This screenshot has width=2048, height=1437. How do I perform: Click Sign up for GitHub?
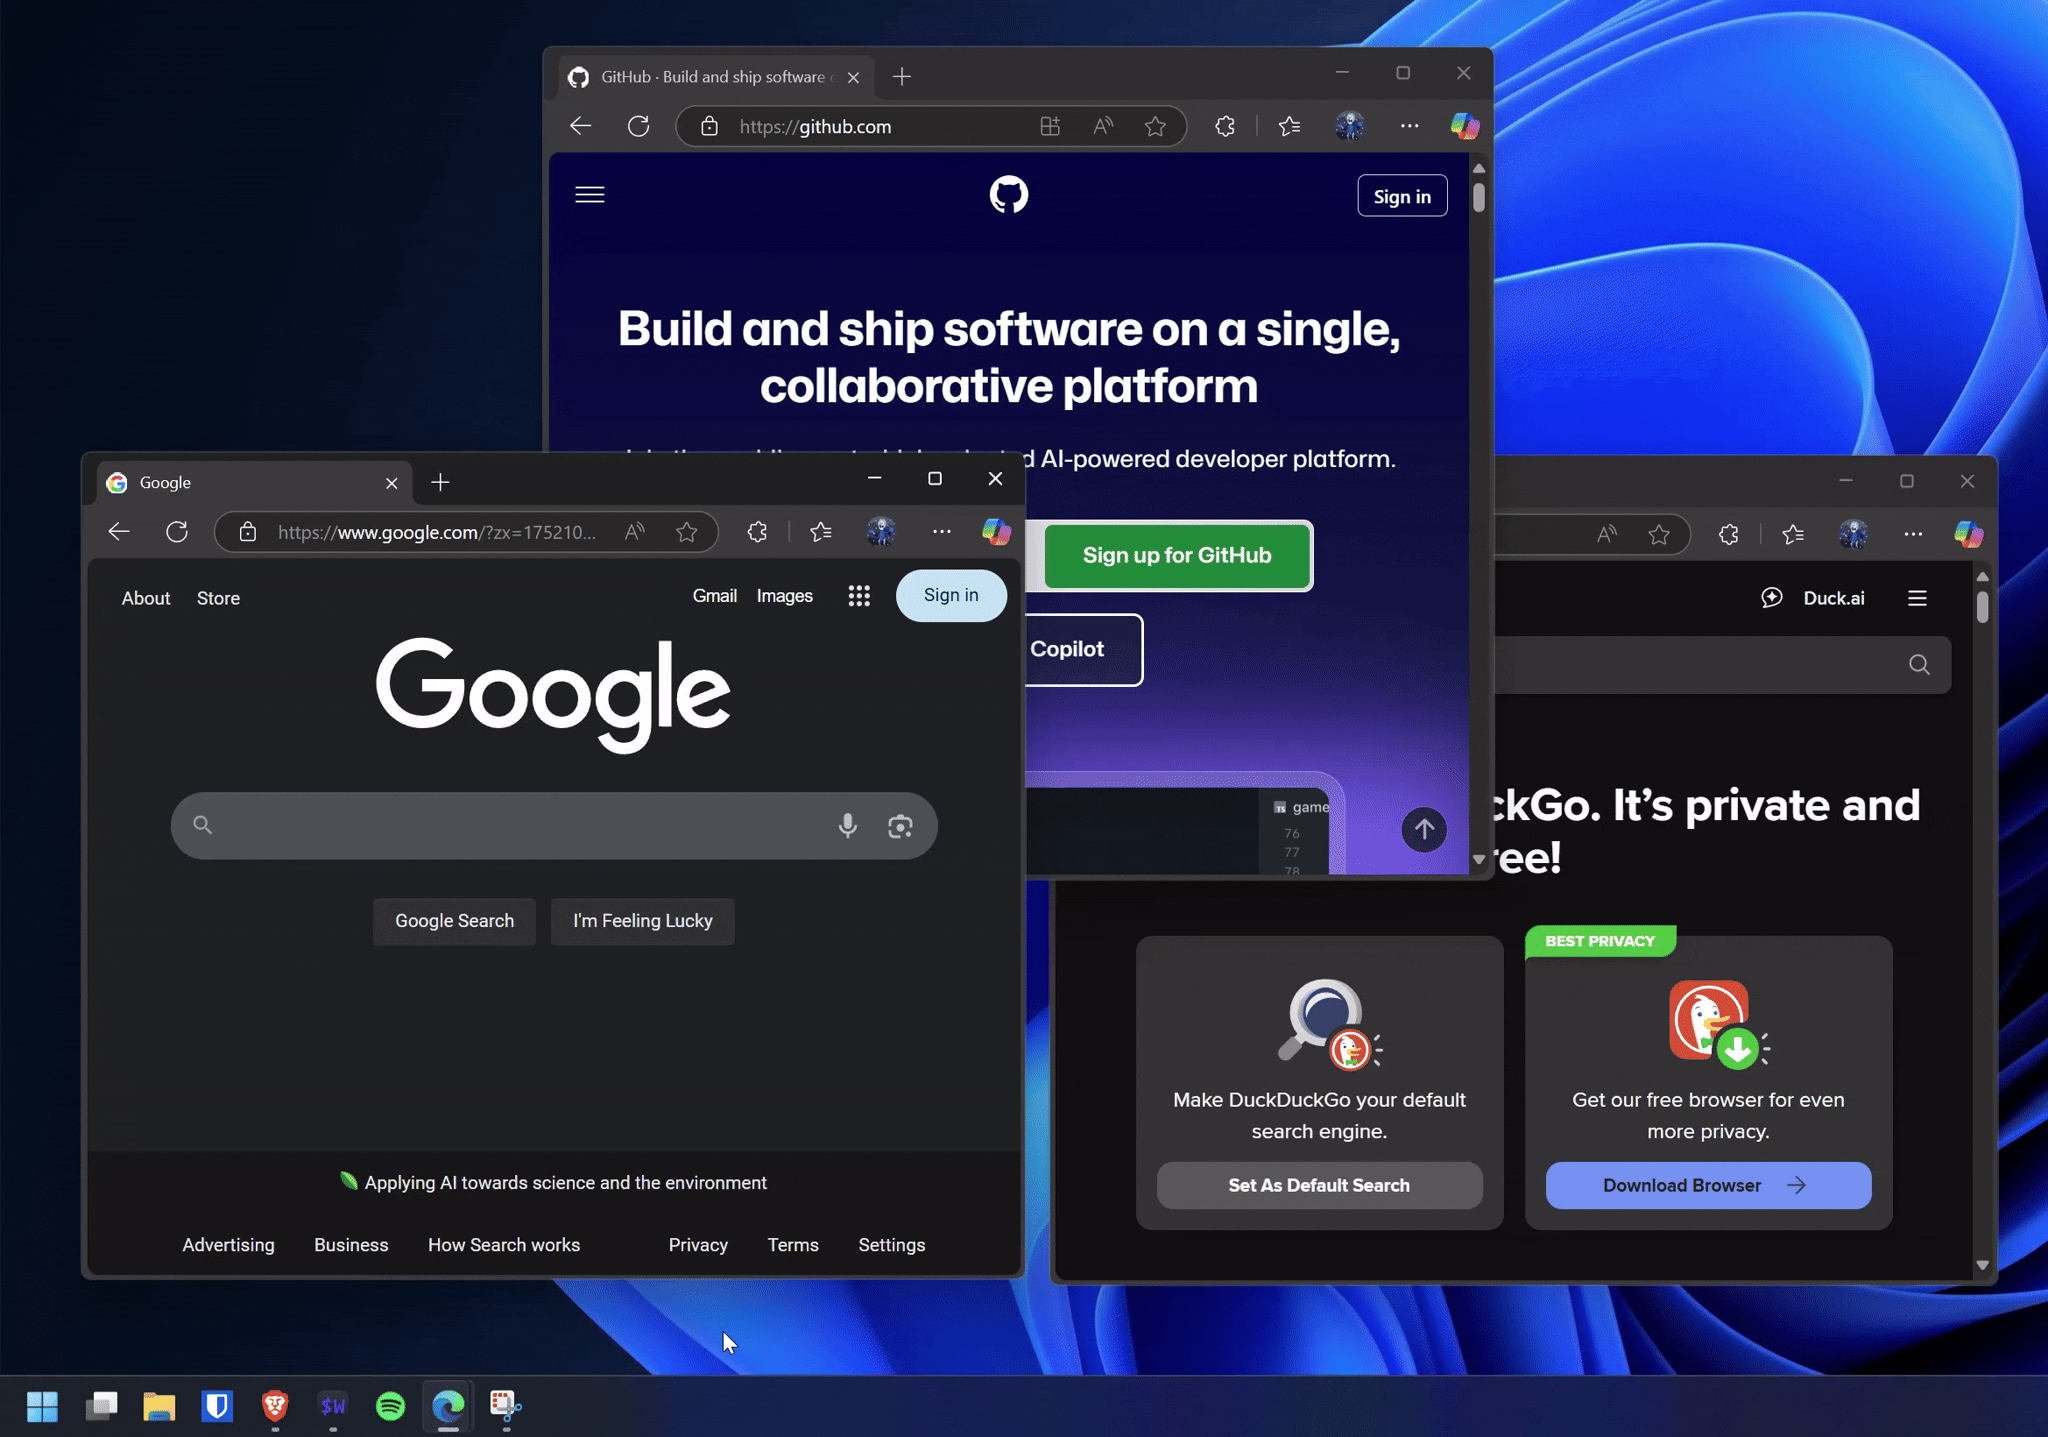[1177, 555]
